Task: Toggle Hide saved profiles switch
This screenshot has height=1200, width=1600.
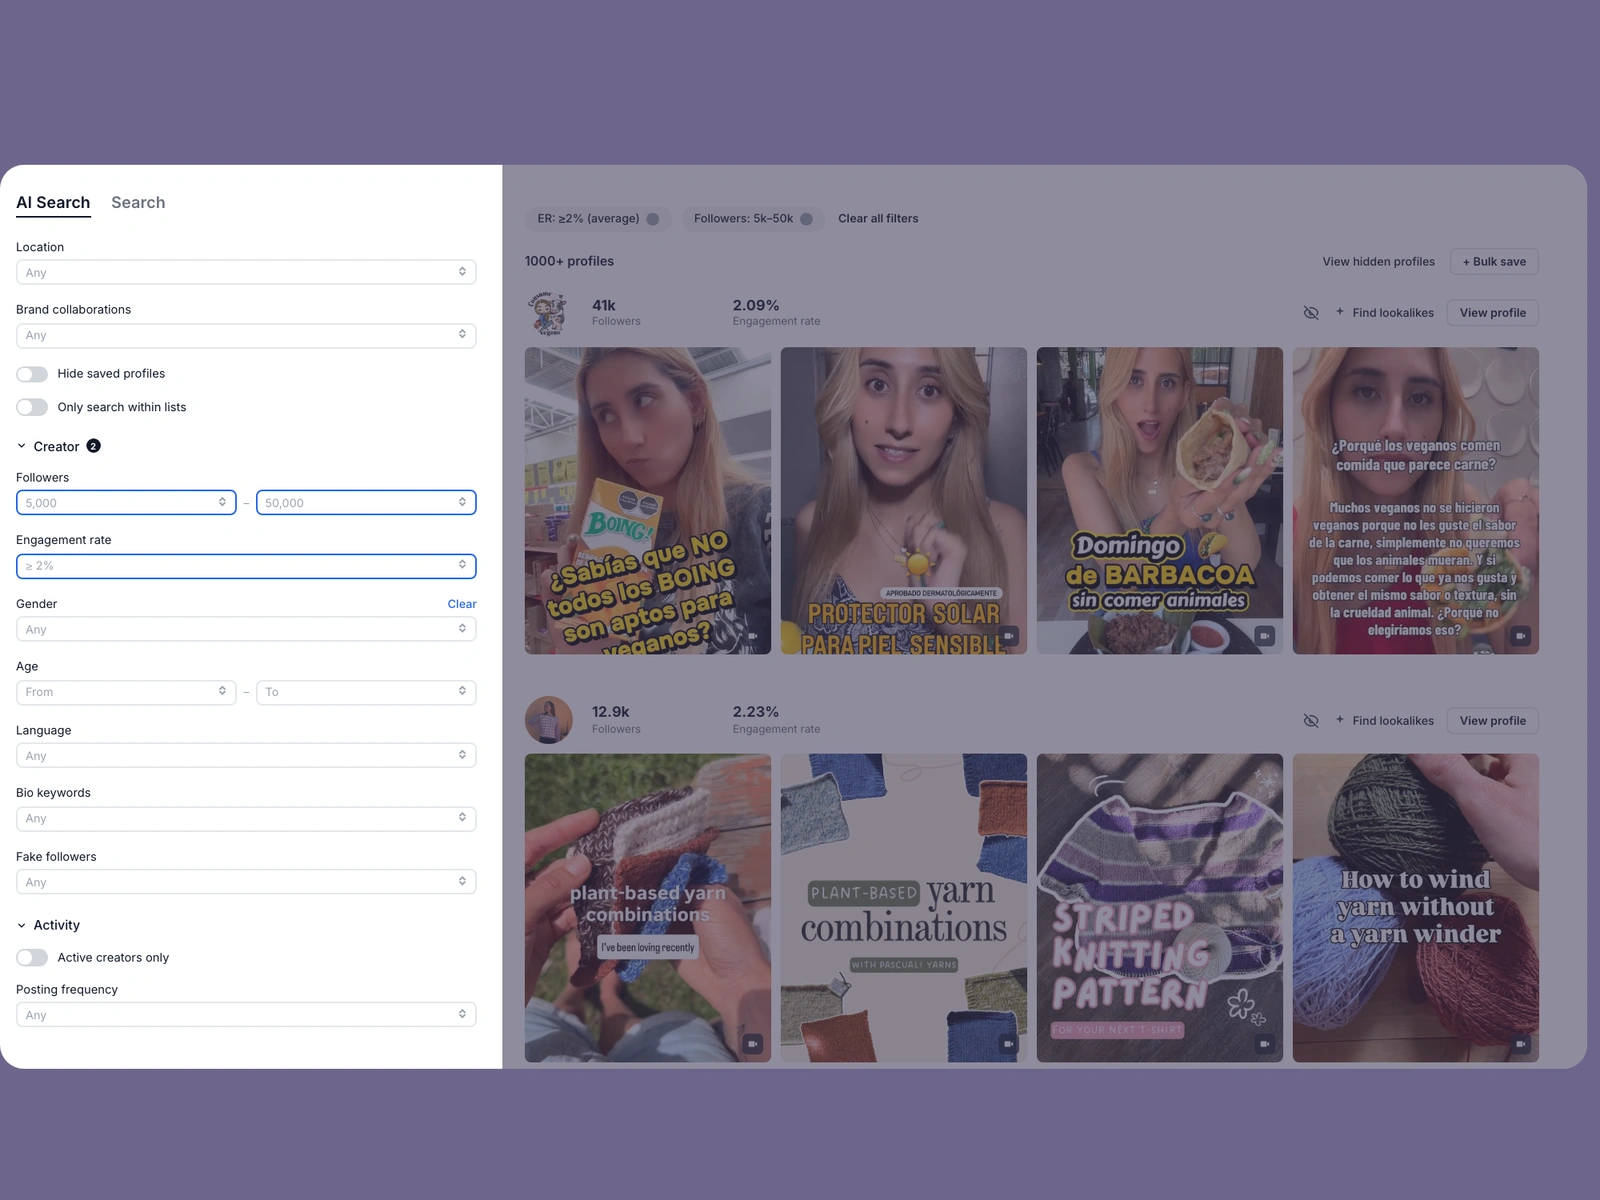Action: [x=32, y=374]
